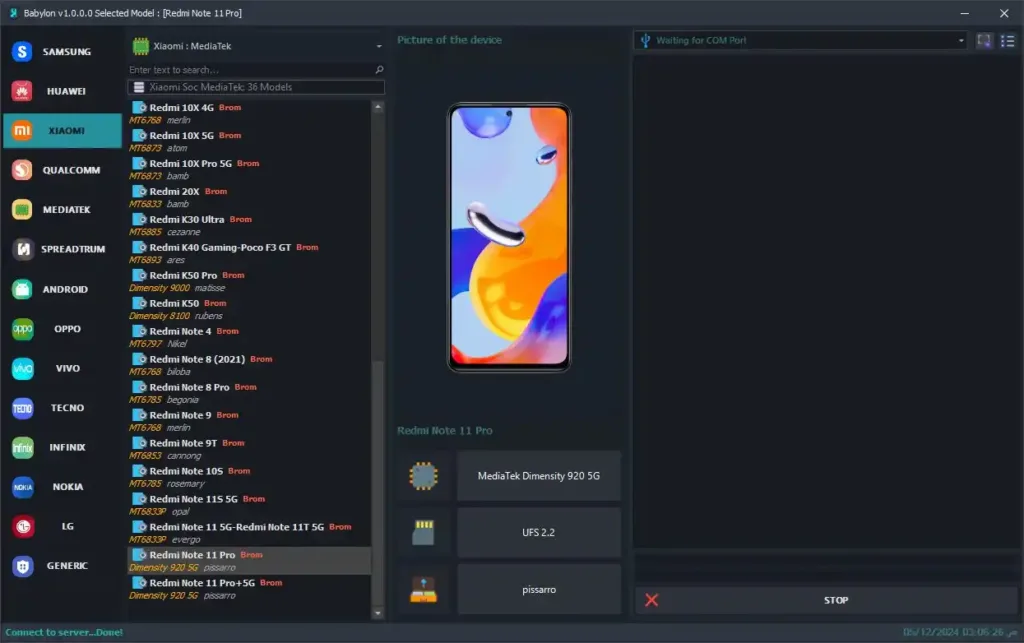Select Redmi Note 8 Pro model
Viewport: 1024px width, 643px height.
249,393
